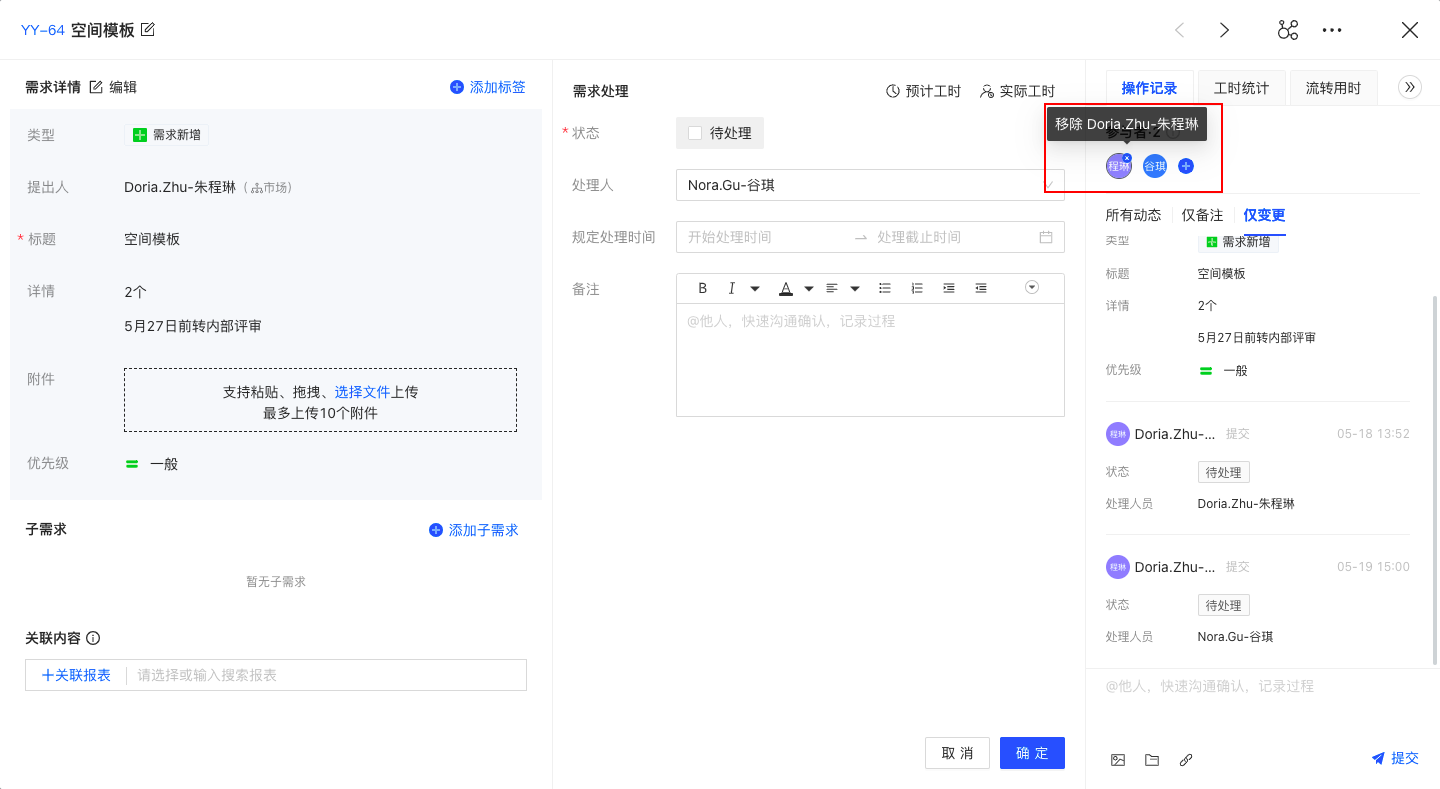
Task: Remove participant 程琳 via x badge
Action: pyautogui.click(x=1127, y=158)
